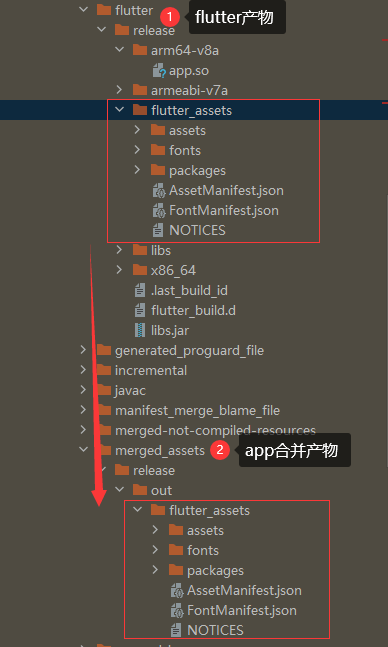Select the out folder name

[x=161, y=491]
